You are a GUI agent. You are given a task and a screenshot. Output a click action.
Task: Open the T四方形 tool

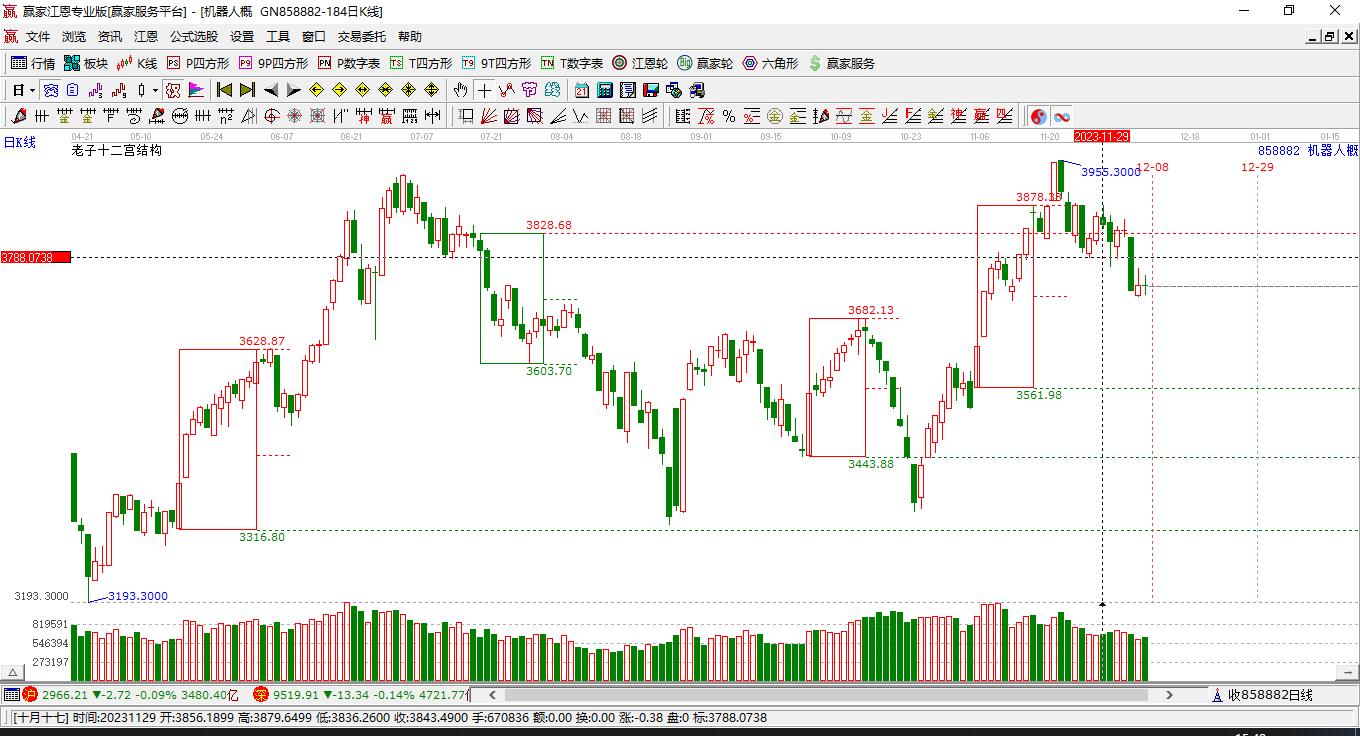coord(421,63)
